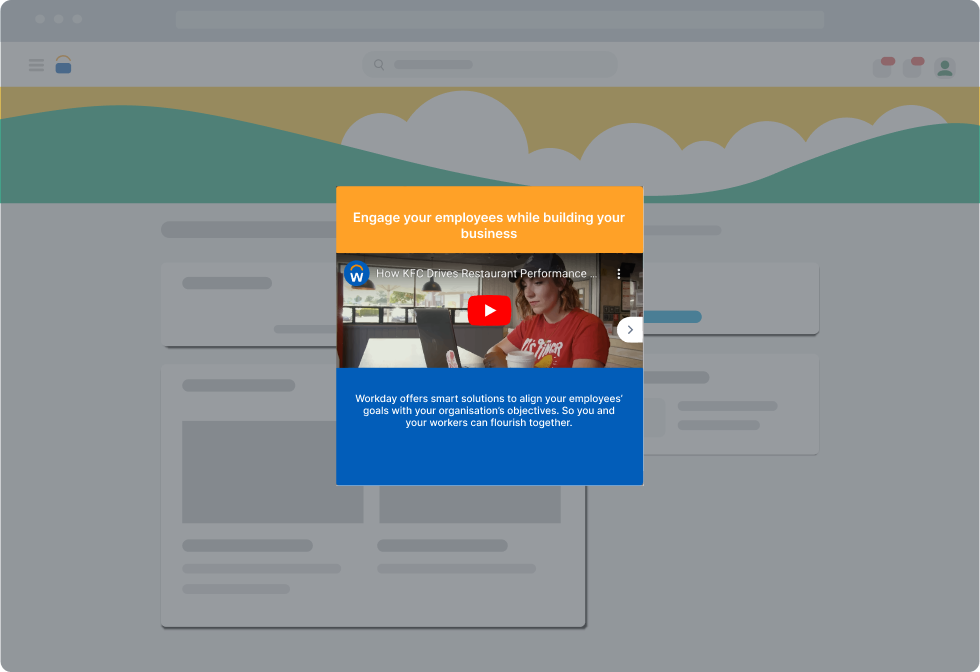Screen dimensions: 980x672
Task: Open the user profile avatar icon
Action: click(945, 68)
